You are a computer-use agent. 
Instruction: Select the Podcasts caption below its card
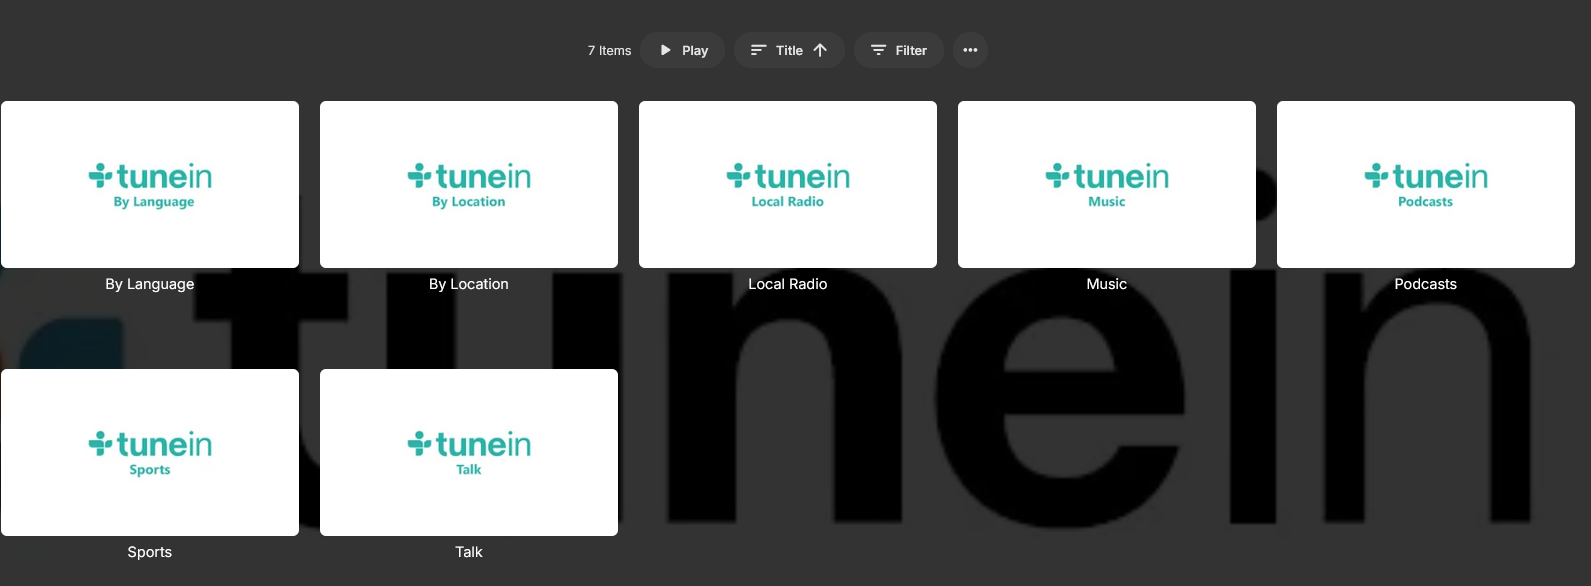pos(1426,284)
